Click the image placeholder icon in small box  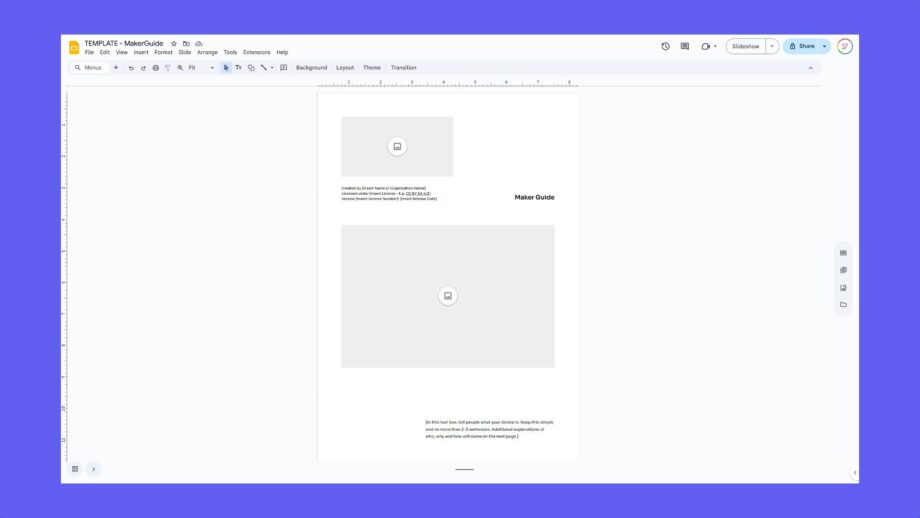click(397, 147)
